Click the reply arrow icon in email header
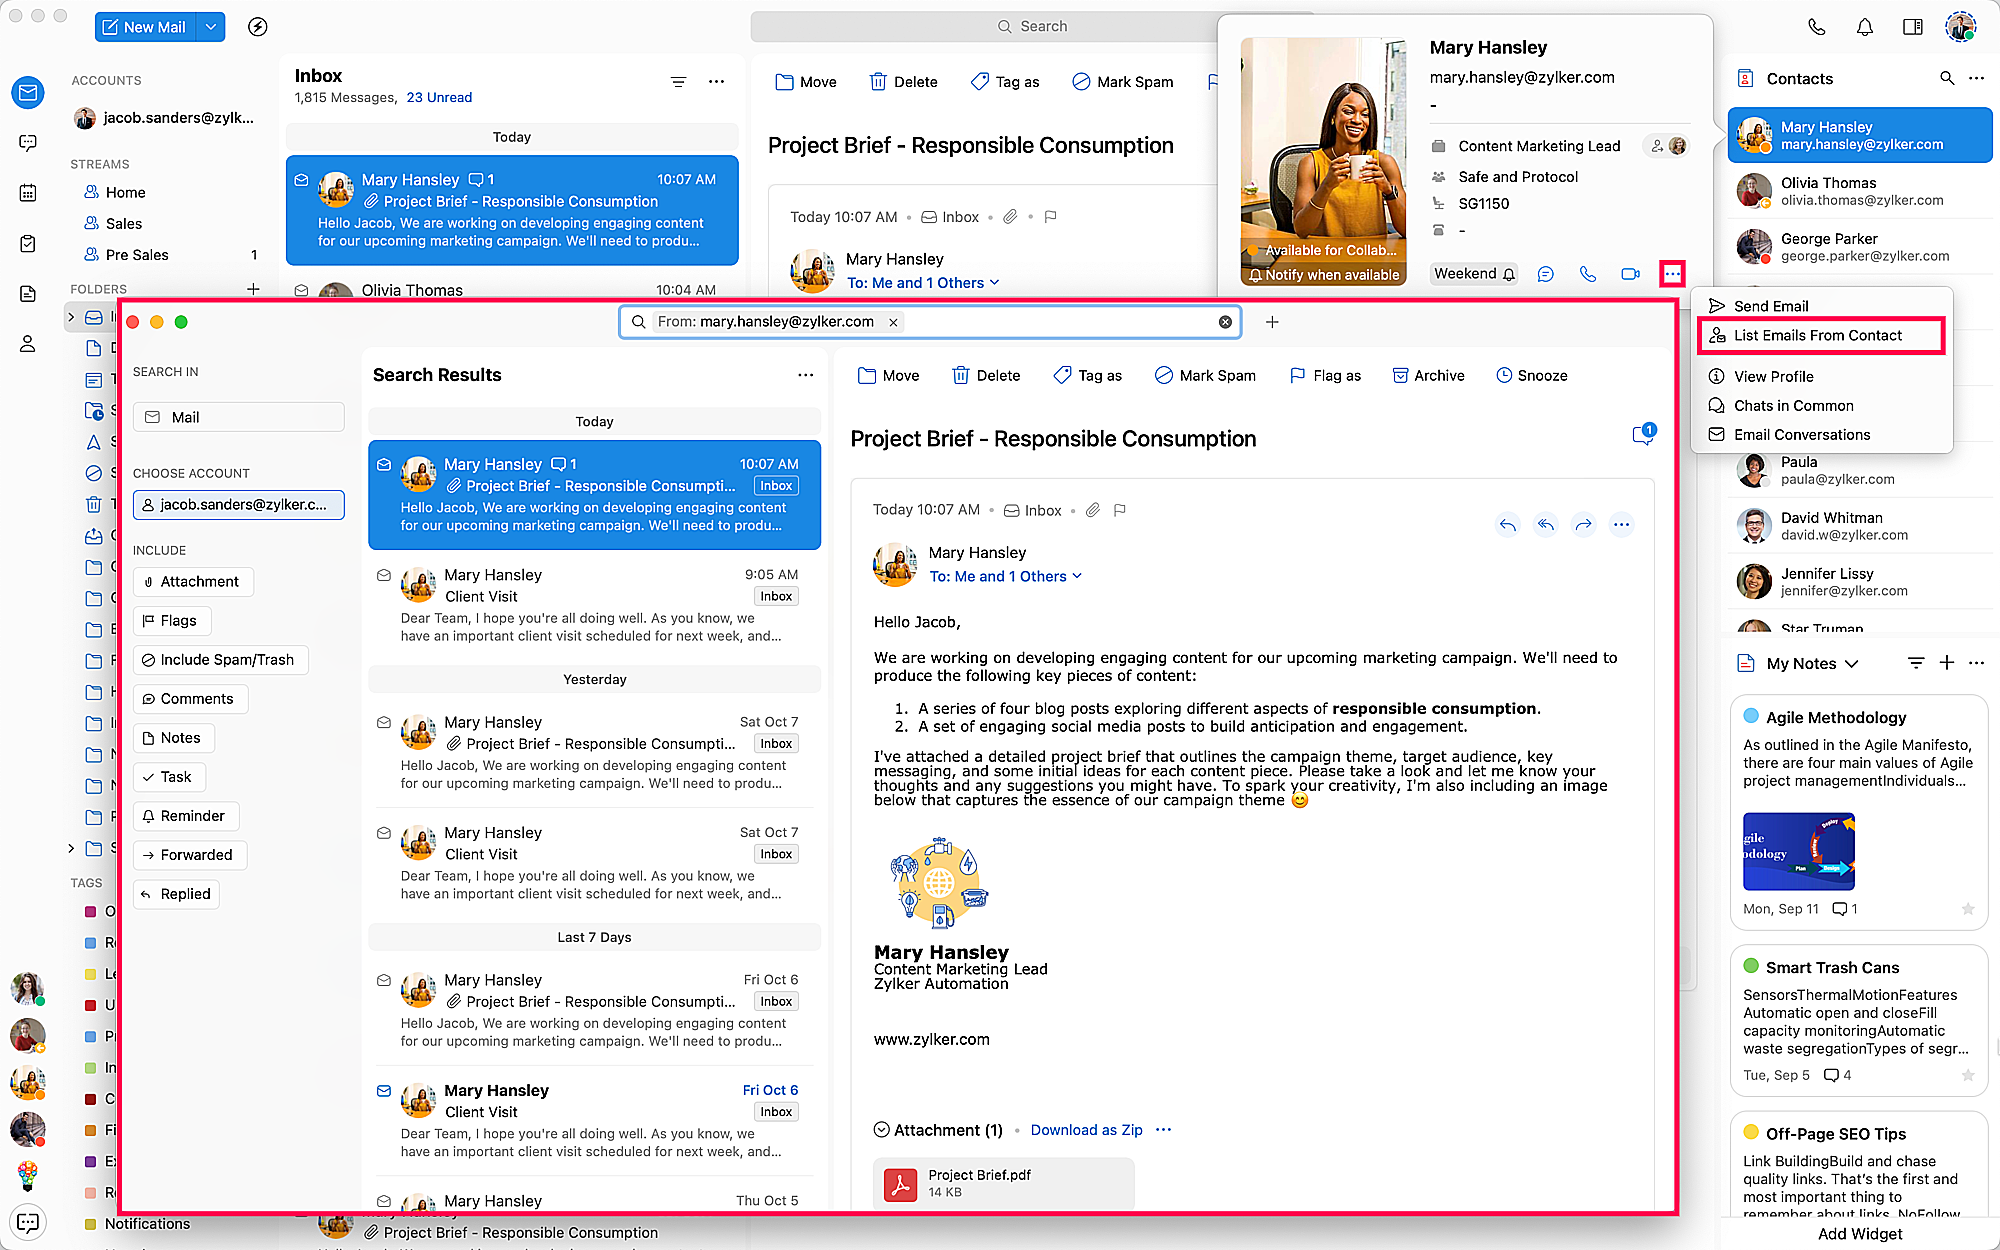This screenshot has width=2000, height=1250. point(1507,525)
